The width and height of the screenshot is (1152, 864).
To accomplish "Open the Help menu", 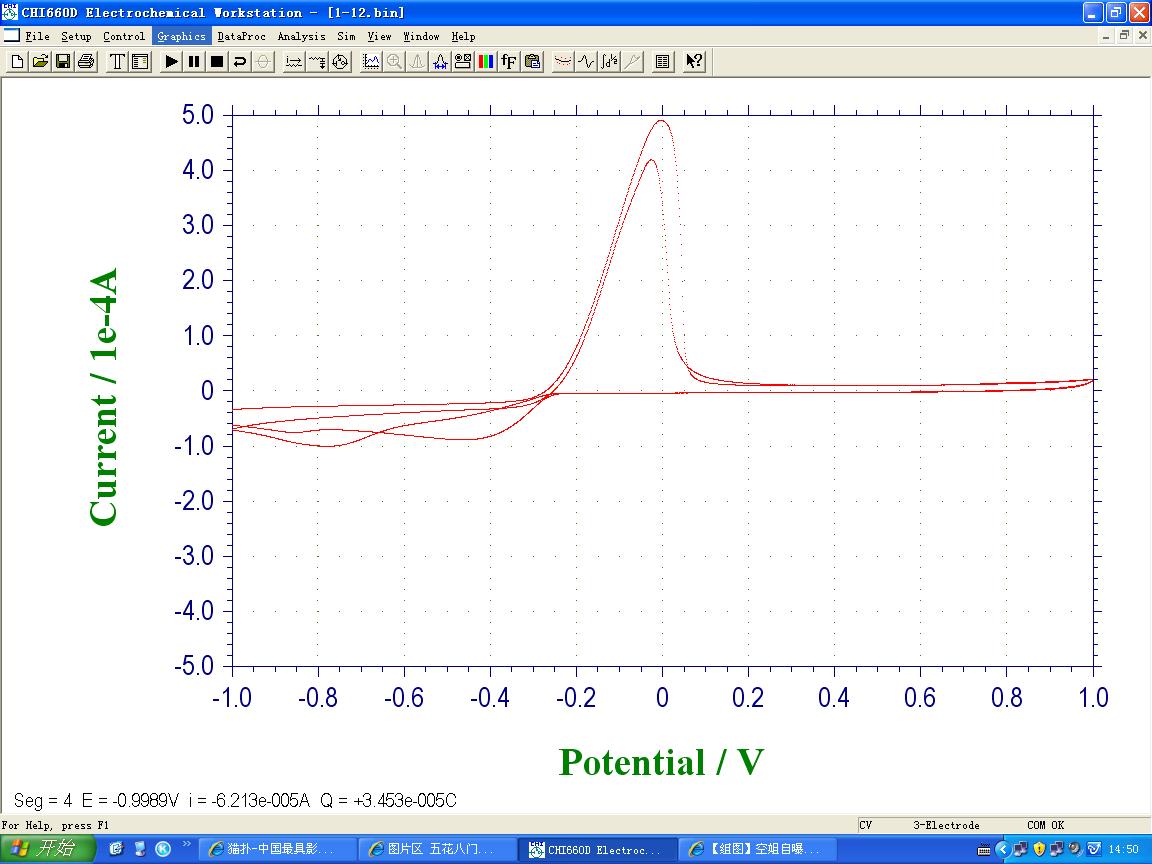I will (x=463, y=36).
